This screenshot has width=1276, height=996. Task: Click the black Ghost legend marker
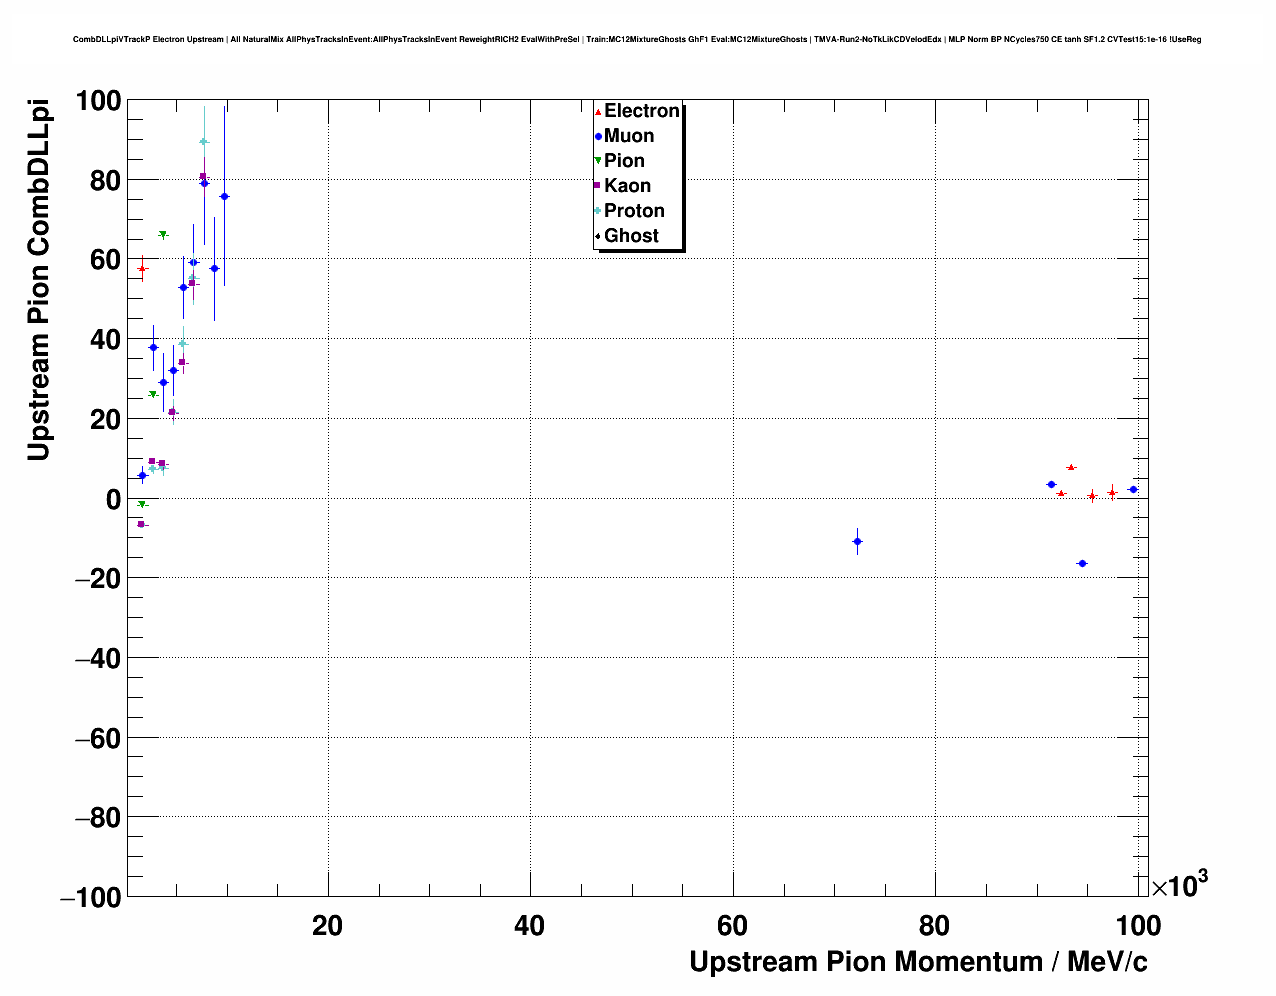point(598,236)
